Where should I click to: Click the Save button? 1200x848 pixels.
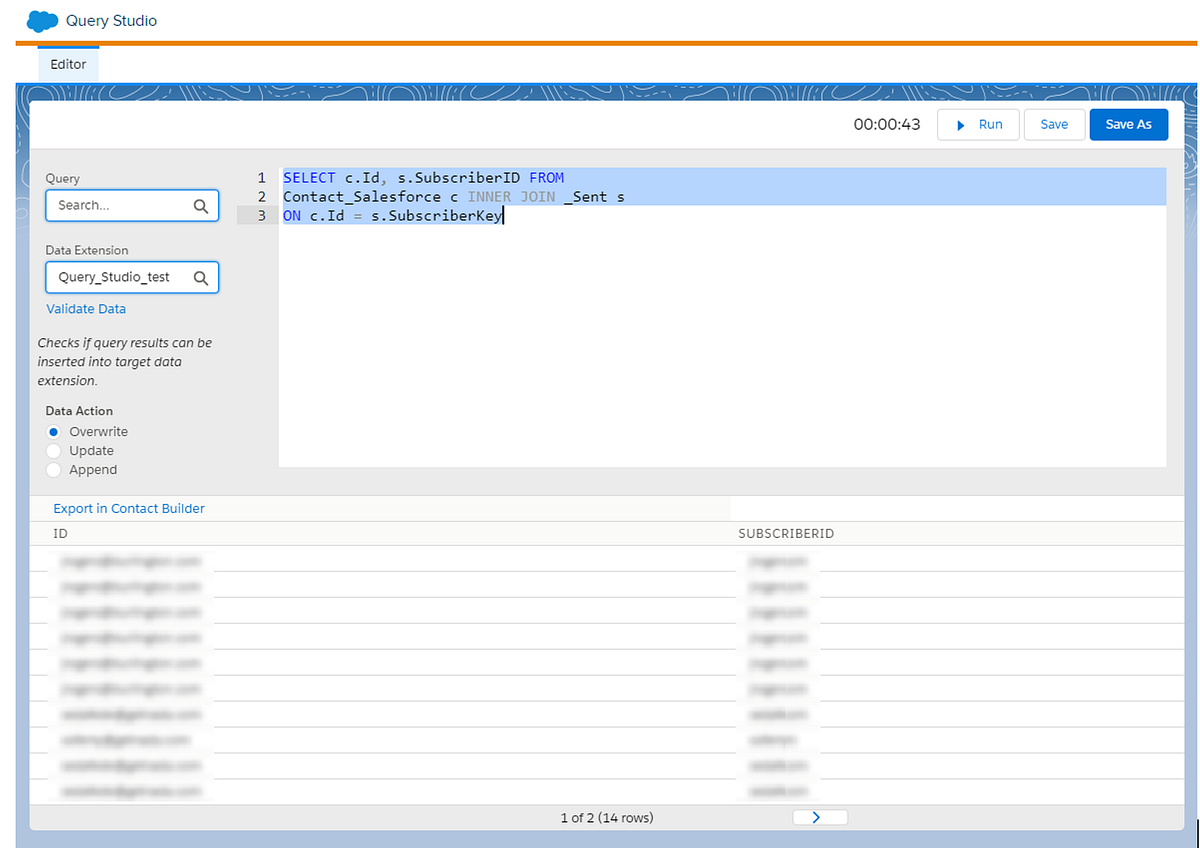(1054, 124)
